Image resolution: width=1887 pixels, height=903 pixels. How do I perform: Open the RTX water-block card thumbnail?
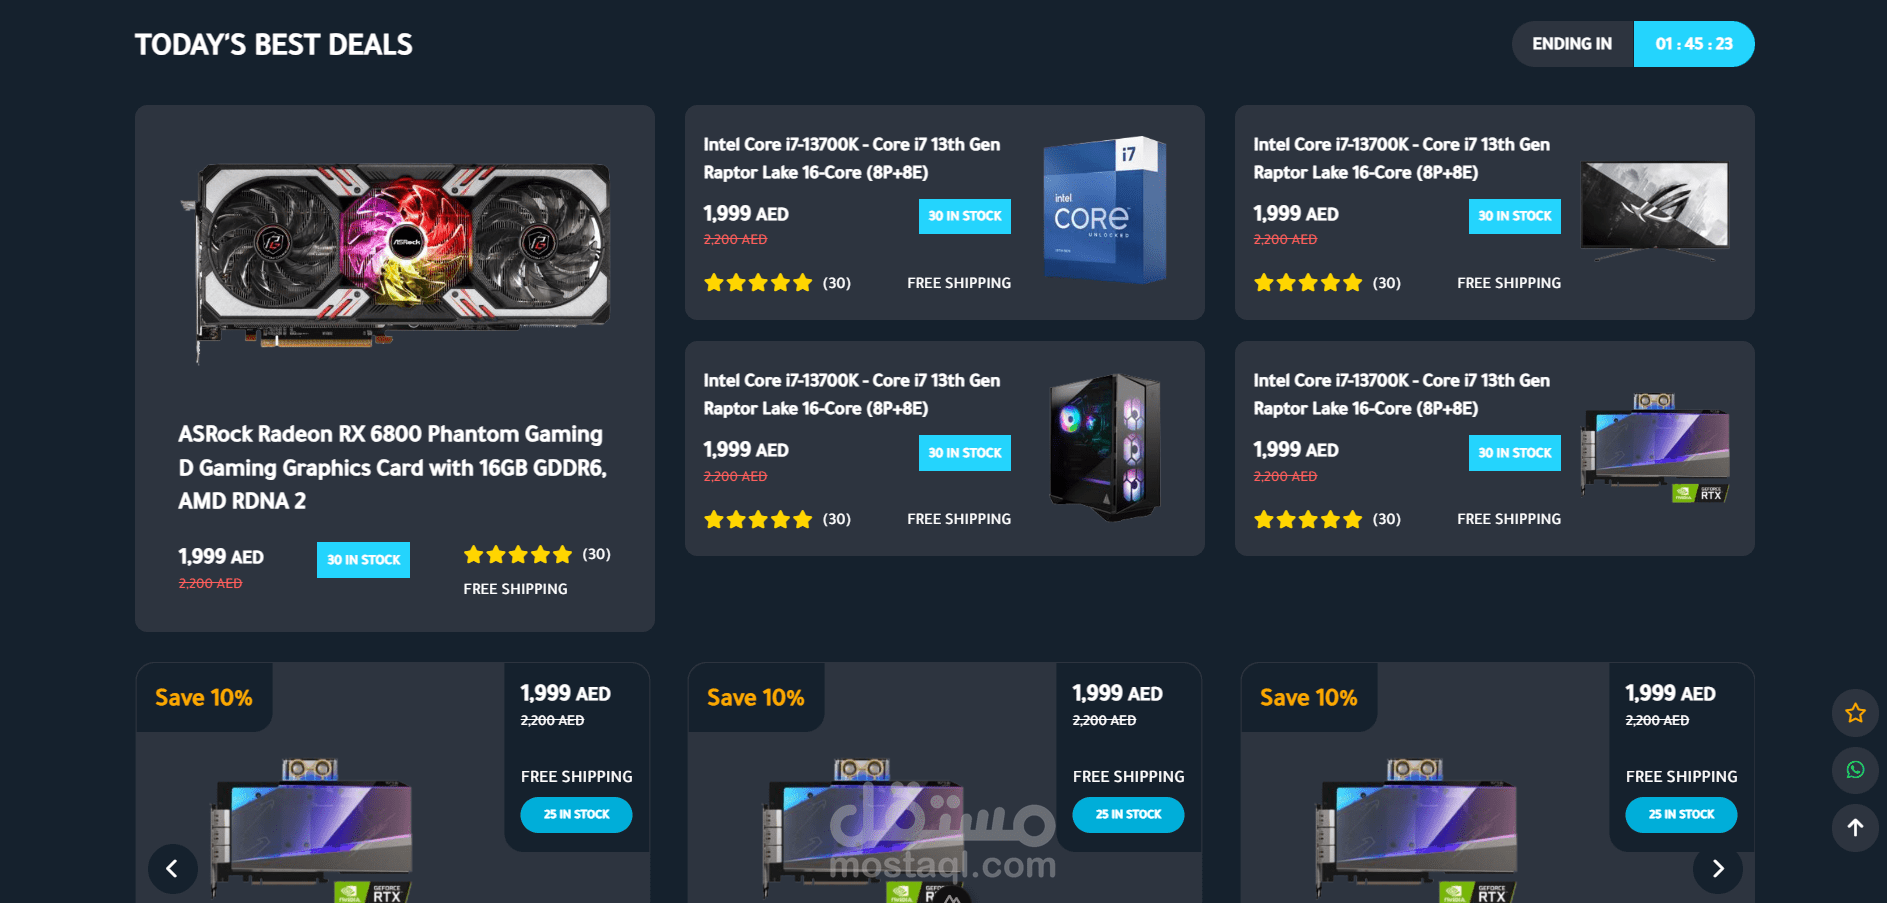click(x=1655, y=448)
